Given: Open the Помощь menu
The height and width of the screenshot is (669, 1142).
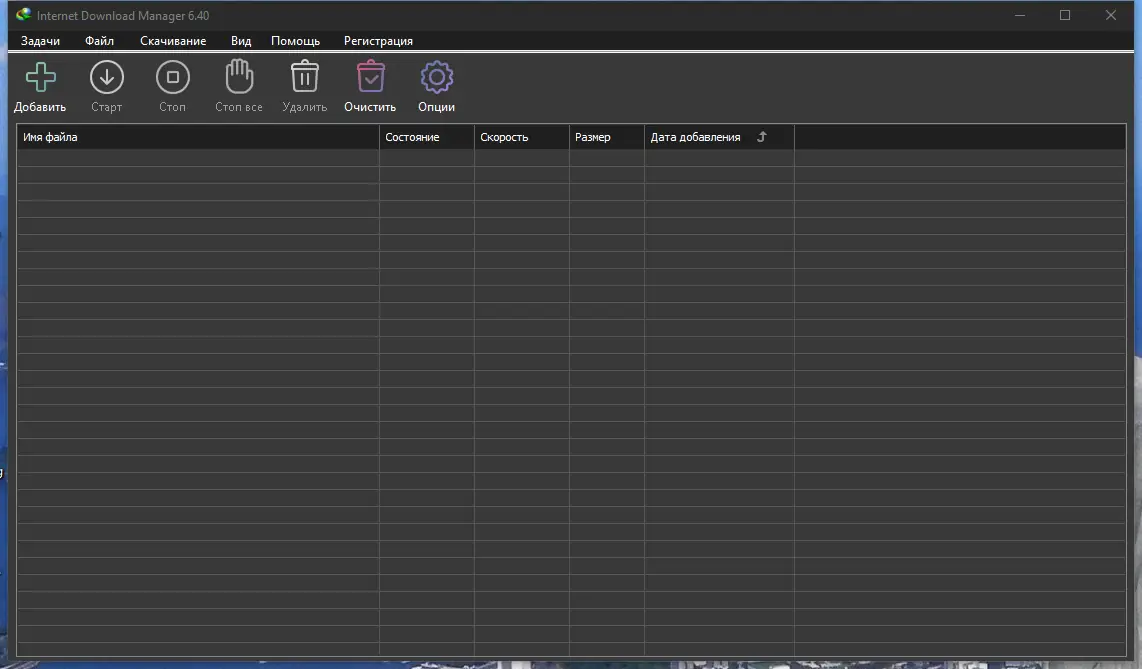Looking at the screenshot, I should click(x=295, y=41).
